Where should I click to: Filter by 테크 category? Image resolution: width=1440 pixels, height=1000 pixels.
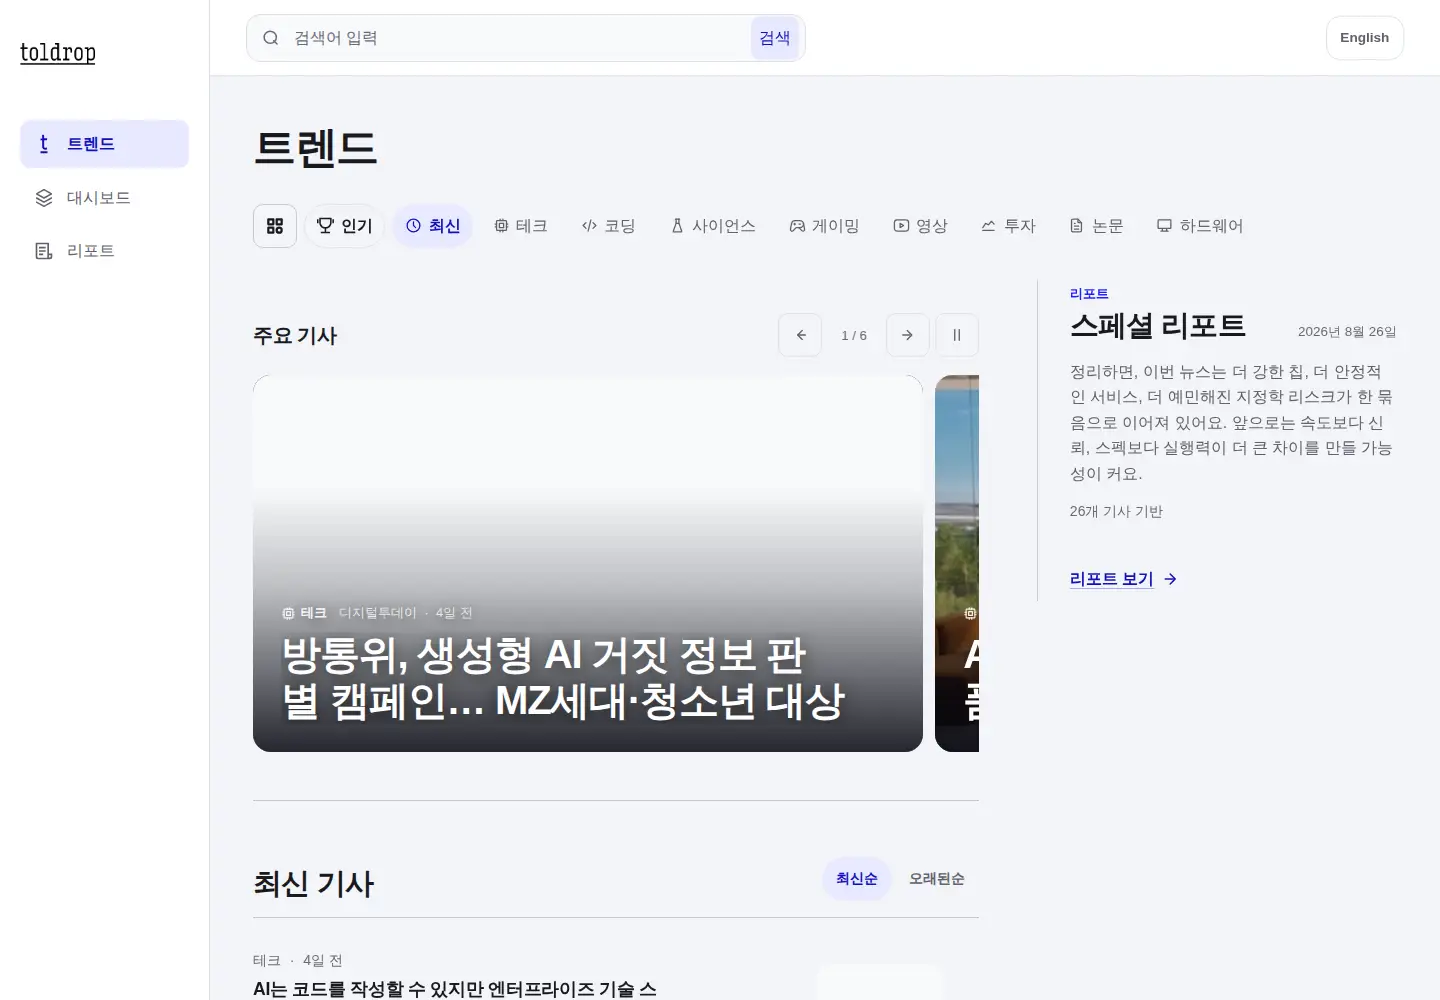521,226
